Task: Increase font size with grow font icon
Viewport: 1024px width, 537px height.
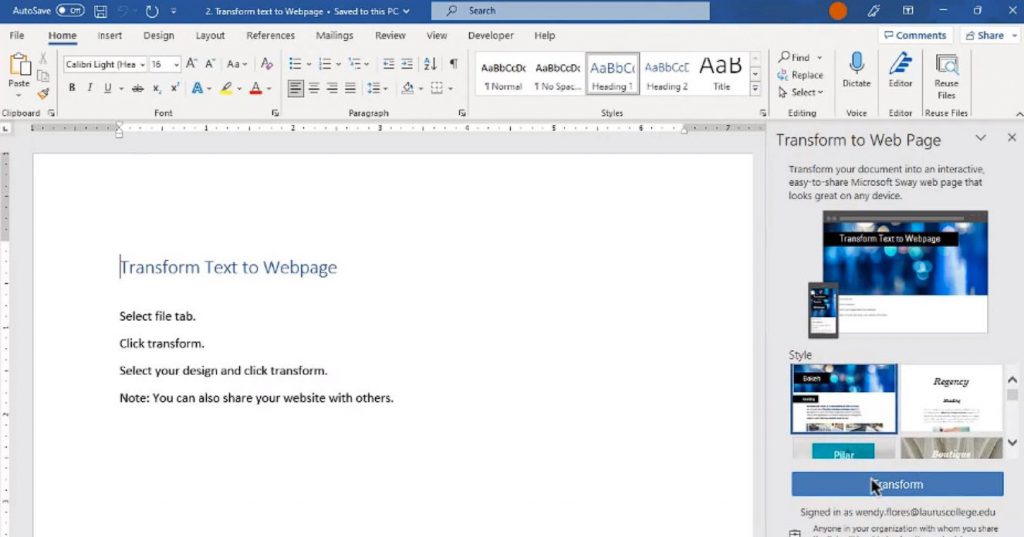Action: coord(191,63)
